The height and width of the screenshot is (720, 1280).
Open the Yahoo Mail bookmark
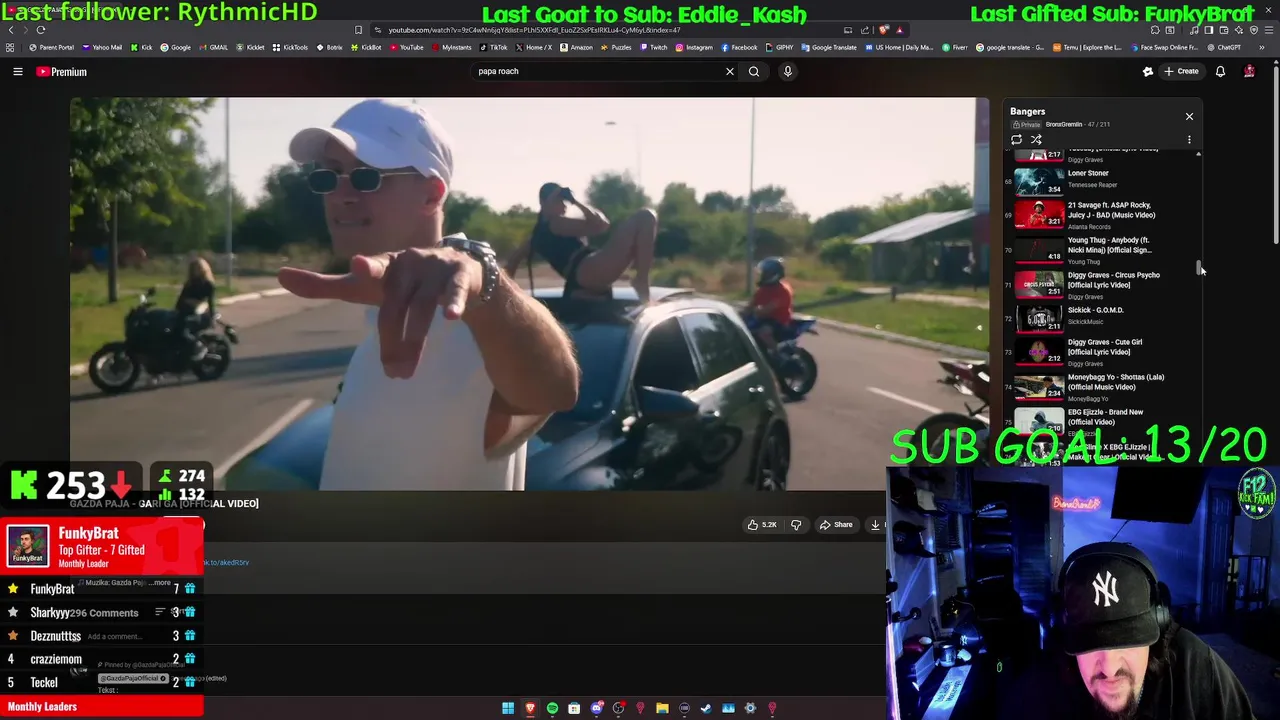click(104, 47)
